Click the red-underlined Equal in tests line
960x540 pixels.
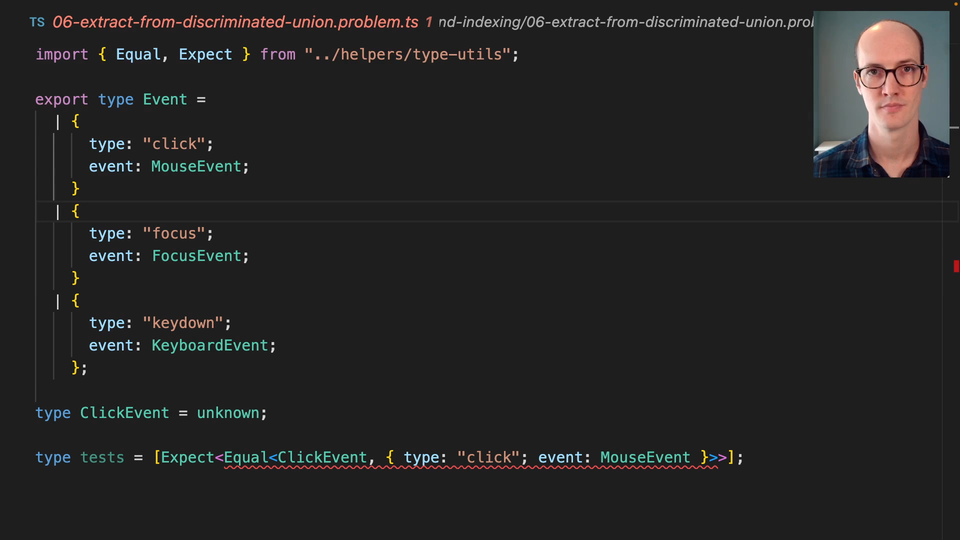pyautogui.click(x=245, y=457)
